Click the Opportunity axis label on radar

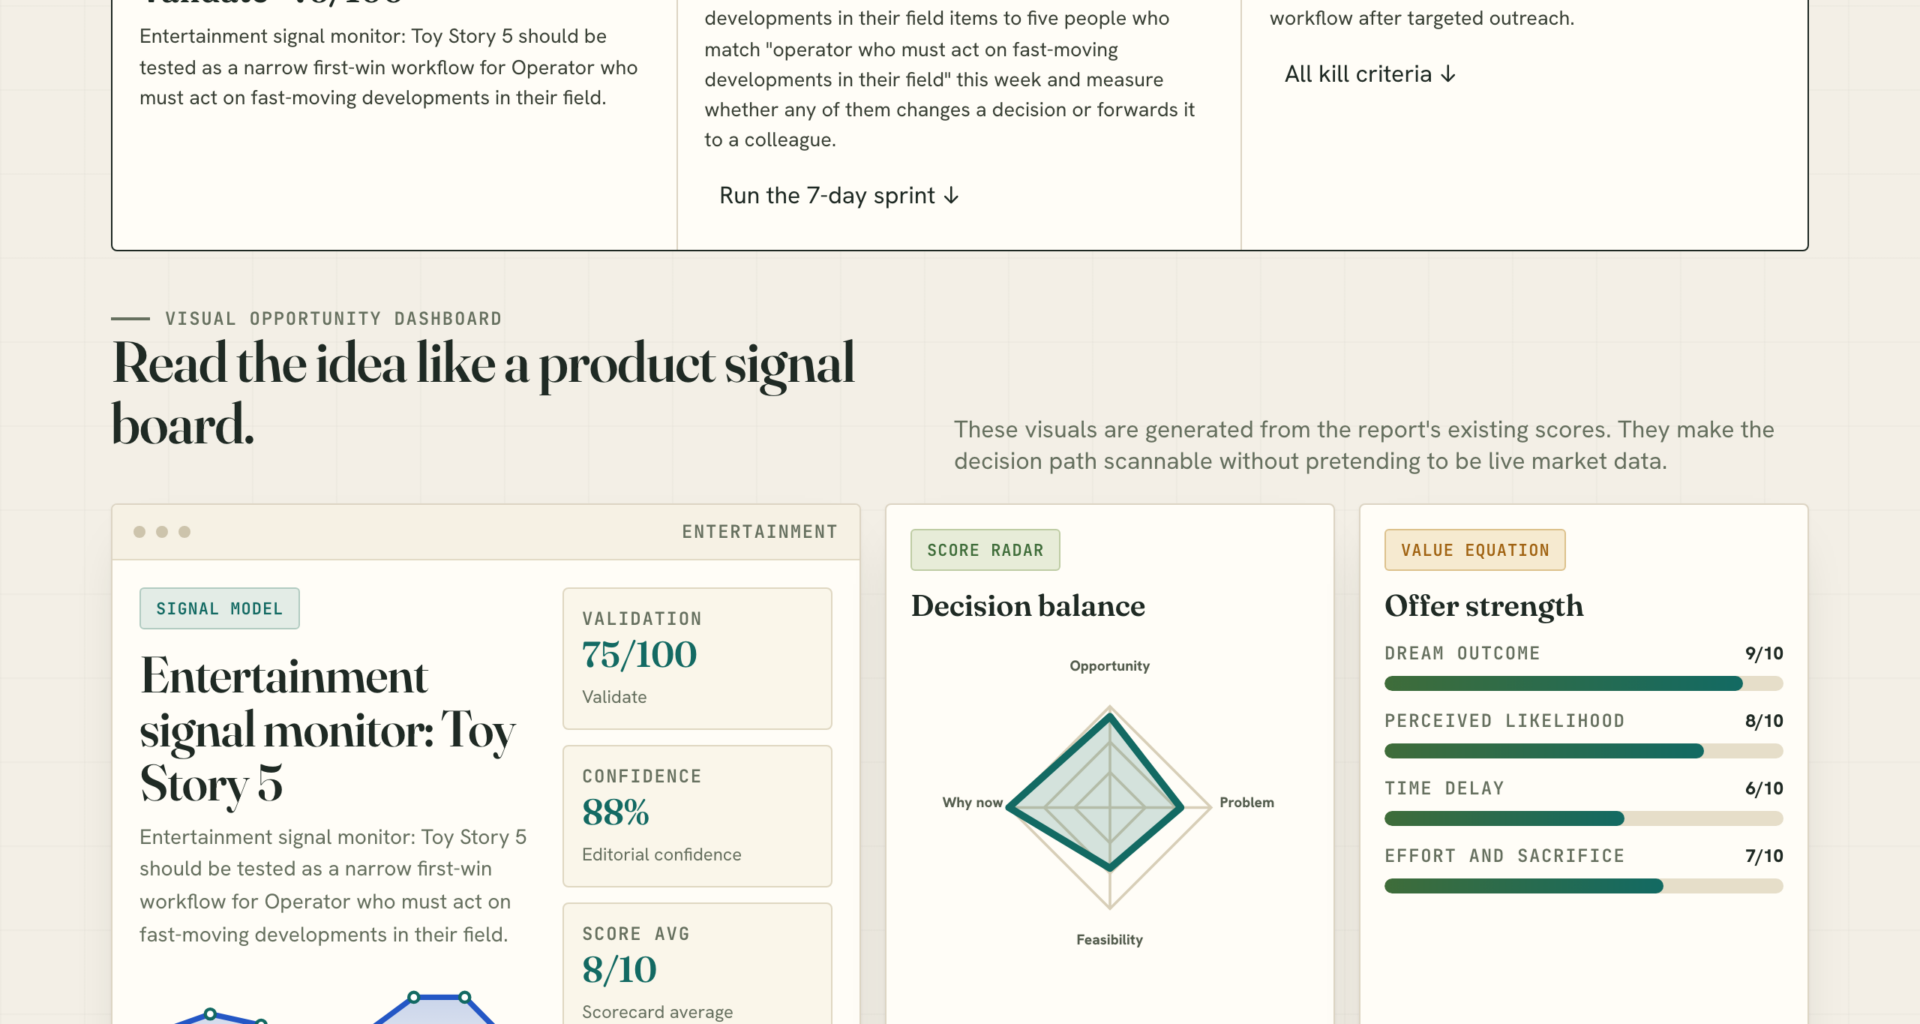click(x=1109, y=666)
